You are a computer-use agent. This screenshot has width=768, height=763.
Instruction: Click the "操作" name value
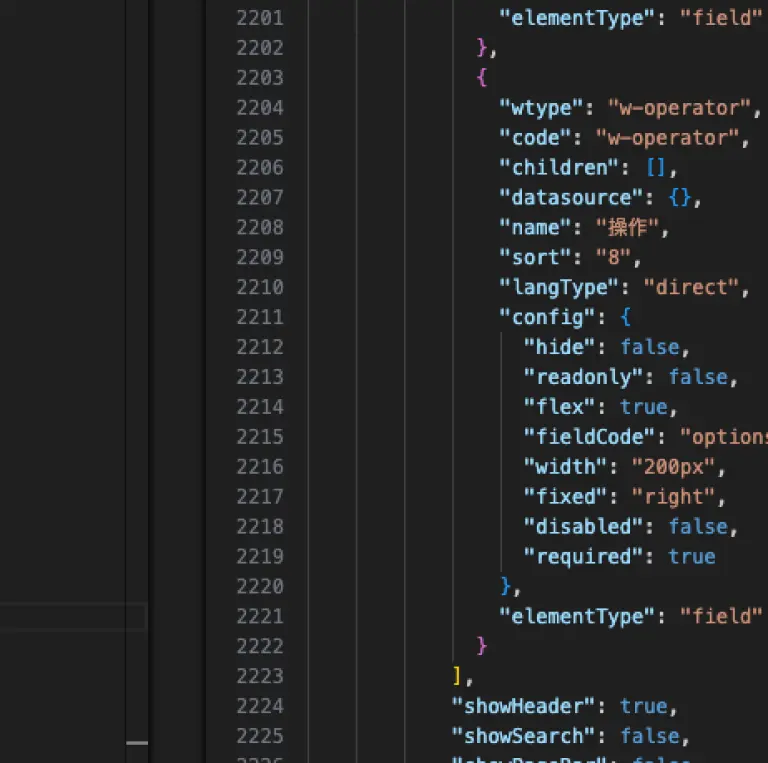(x=627, y=228)
